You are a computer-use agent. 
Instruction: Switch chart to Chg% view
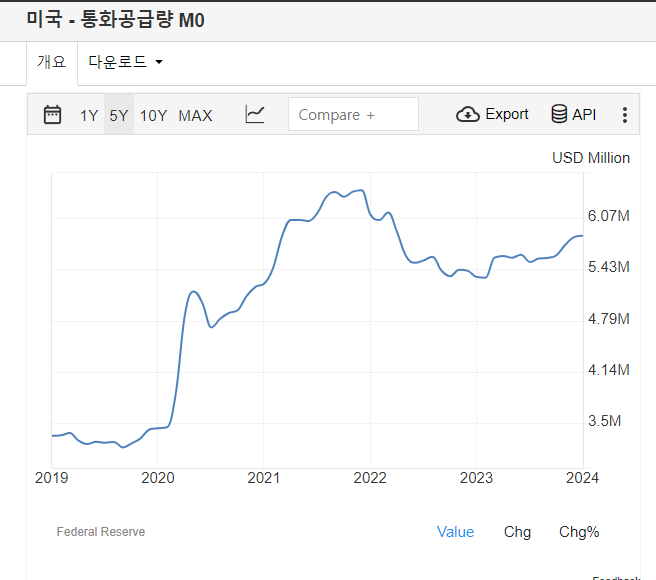(579, 532)
